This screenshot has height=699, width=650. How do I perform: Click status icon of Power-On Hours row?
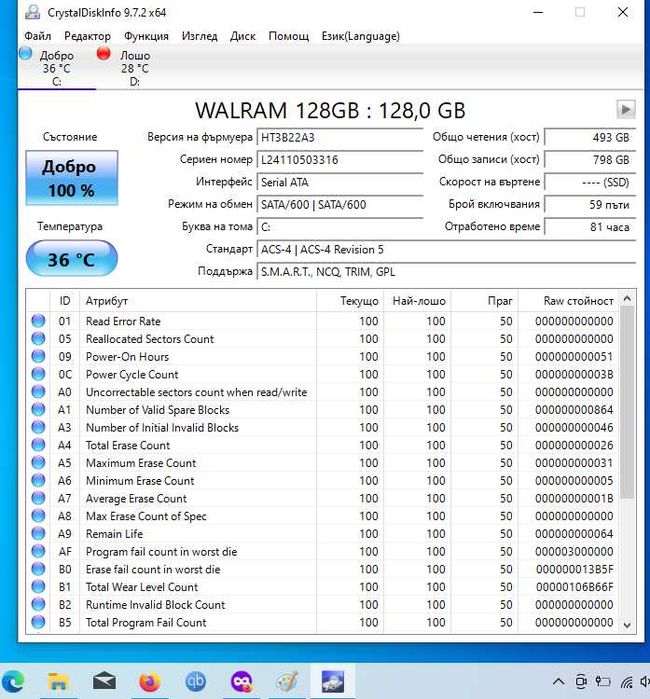[x=38, y=357]
